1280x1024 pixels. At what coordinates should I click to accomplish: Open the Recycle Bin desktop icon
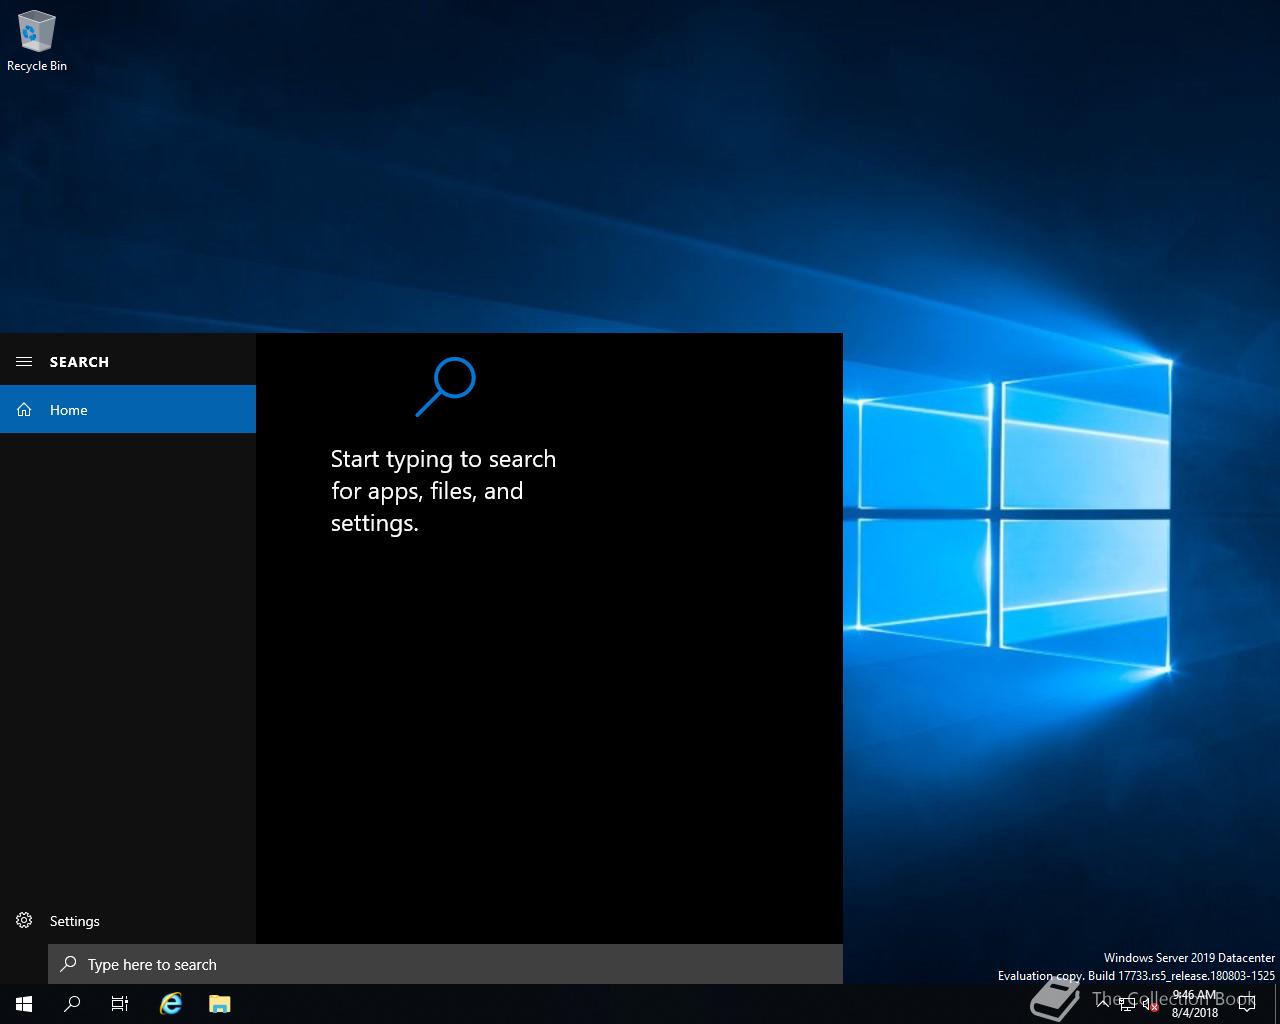pos(37,42)
